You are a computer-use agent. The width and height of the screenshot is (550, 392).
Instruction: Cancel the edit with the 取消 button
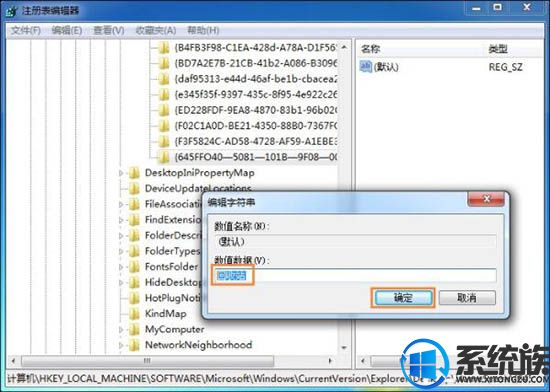[467, 298]
